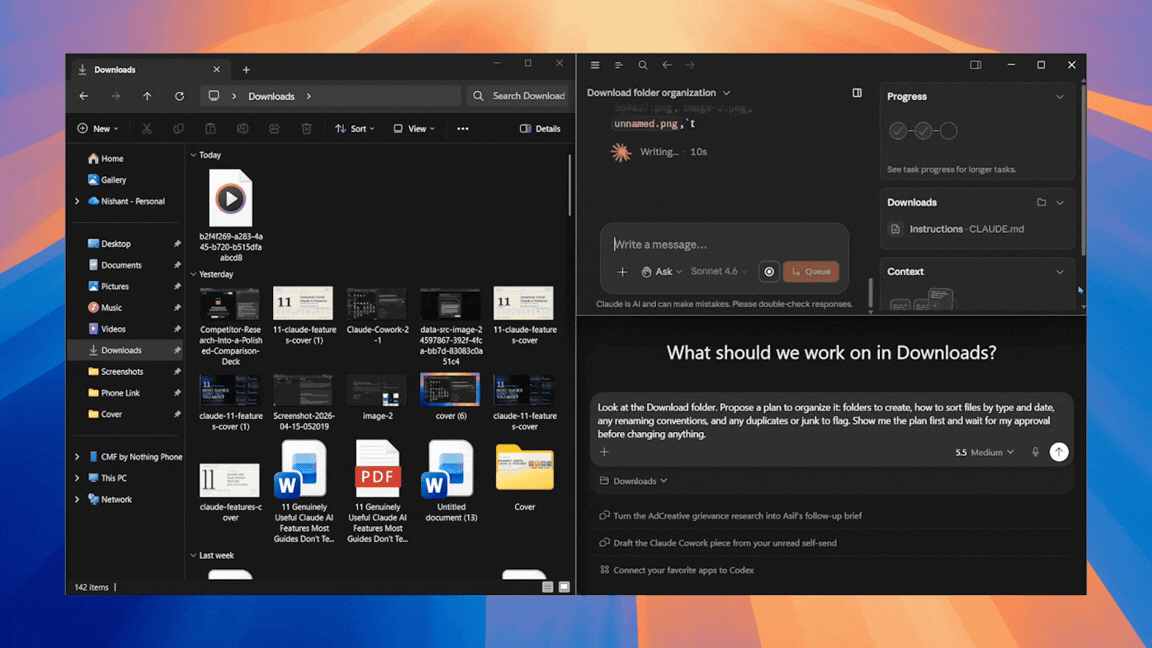Toggle the sidebar panel icon in Claude title bar
1152x648 pixels.
coord(976,65)
